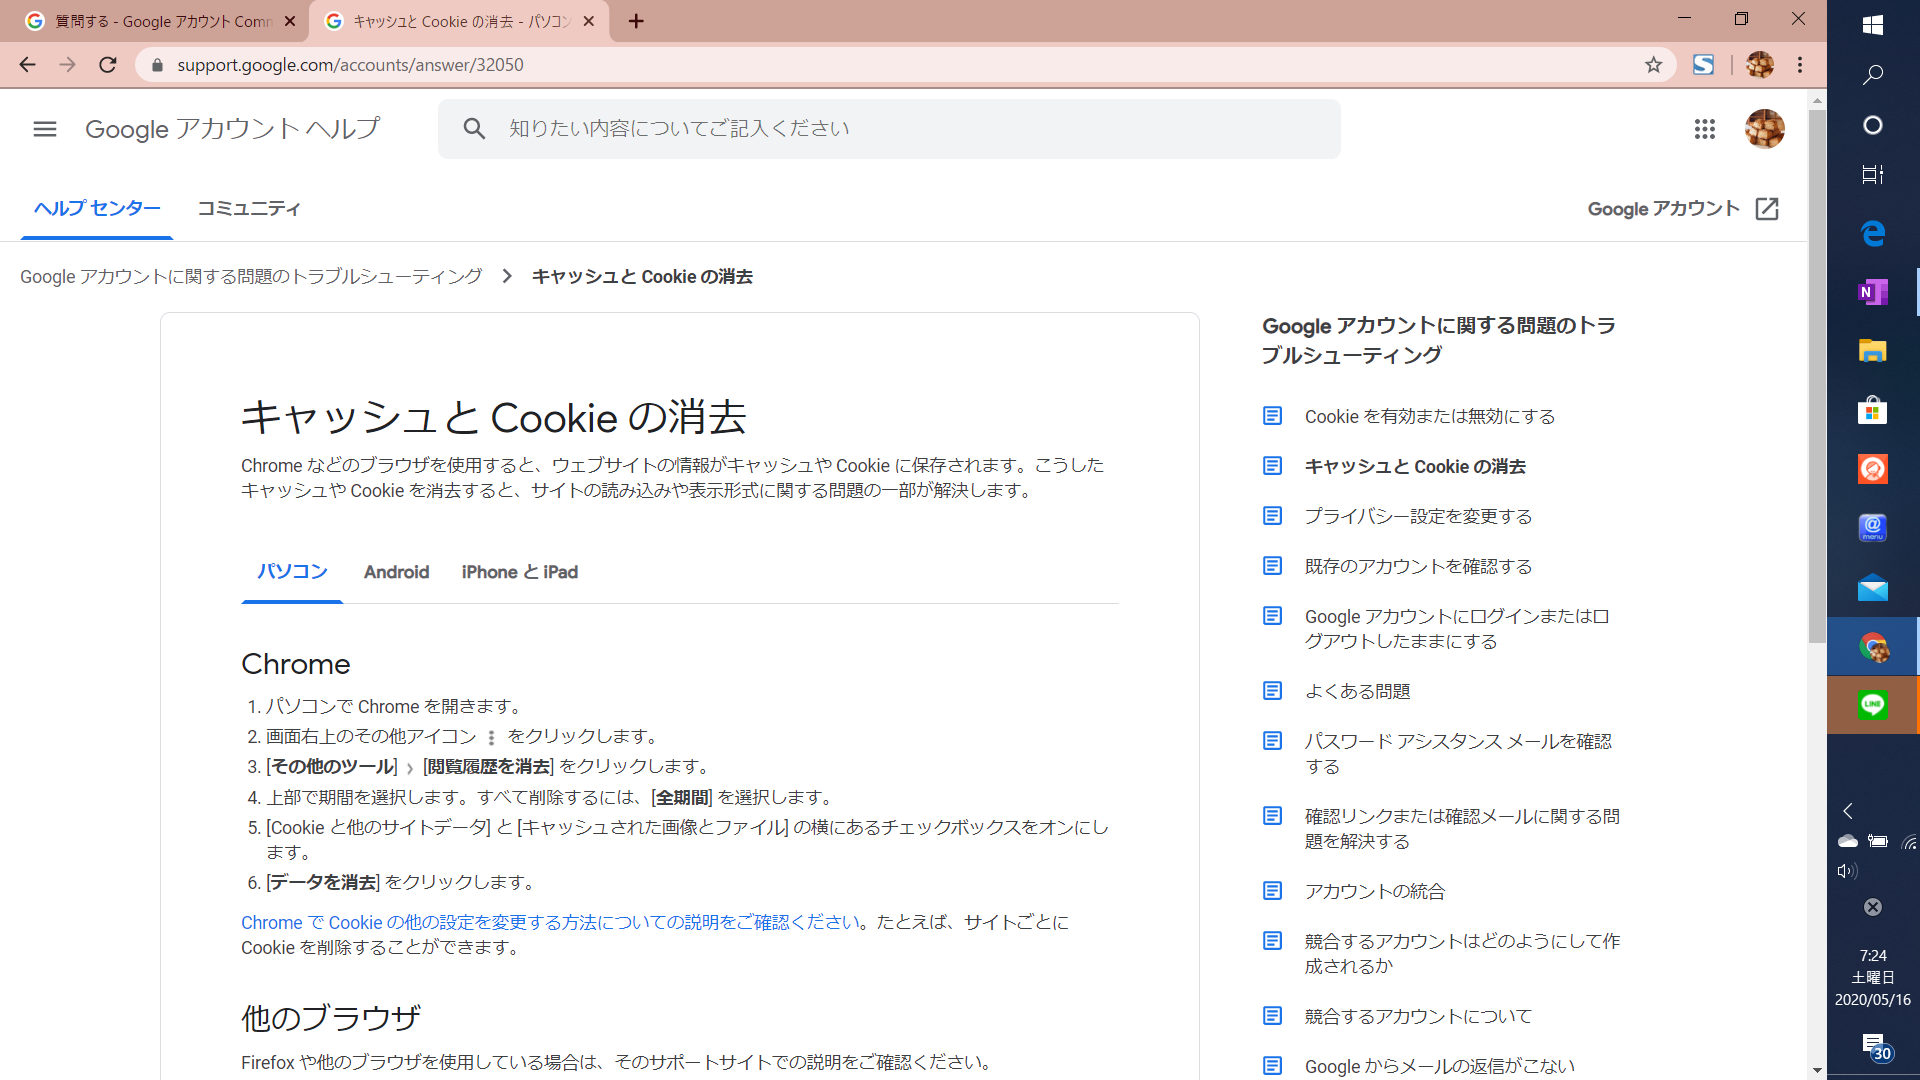1920x1080 pixels.
Task: Open プライバシー設定を変更する article
Action: click(x=1418, y=517)
